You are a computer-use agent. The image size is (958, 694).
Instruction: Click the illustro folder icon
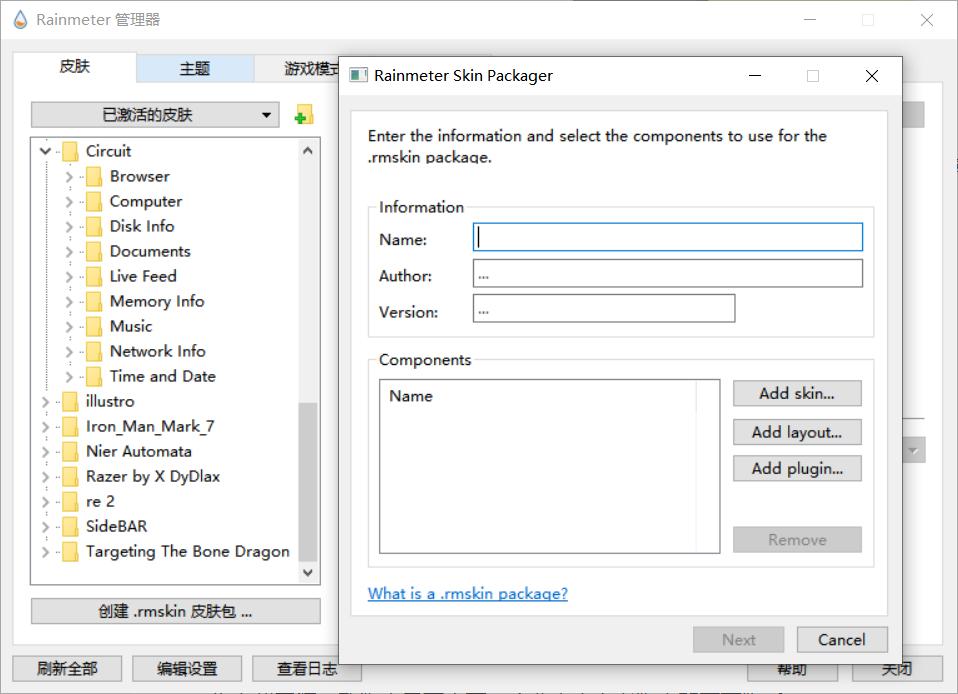pos(69,402)
